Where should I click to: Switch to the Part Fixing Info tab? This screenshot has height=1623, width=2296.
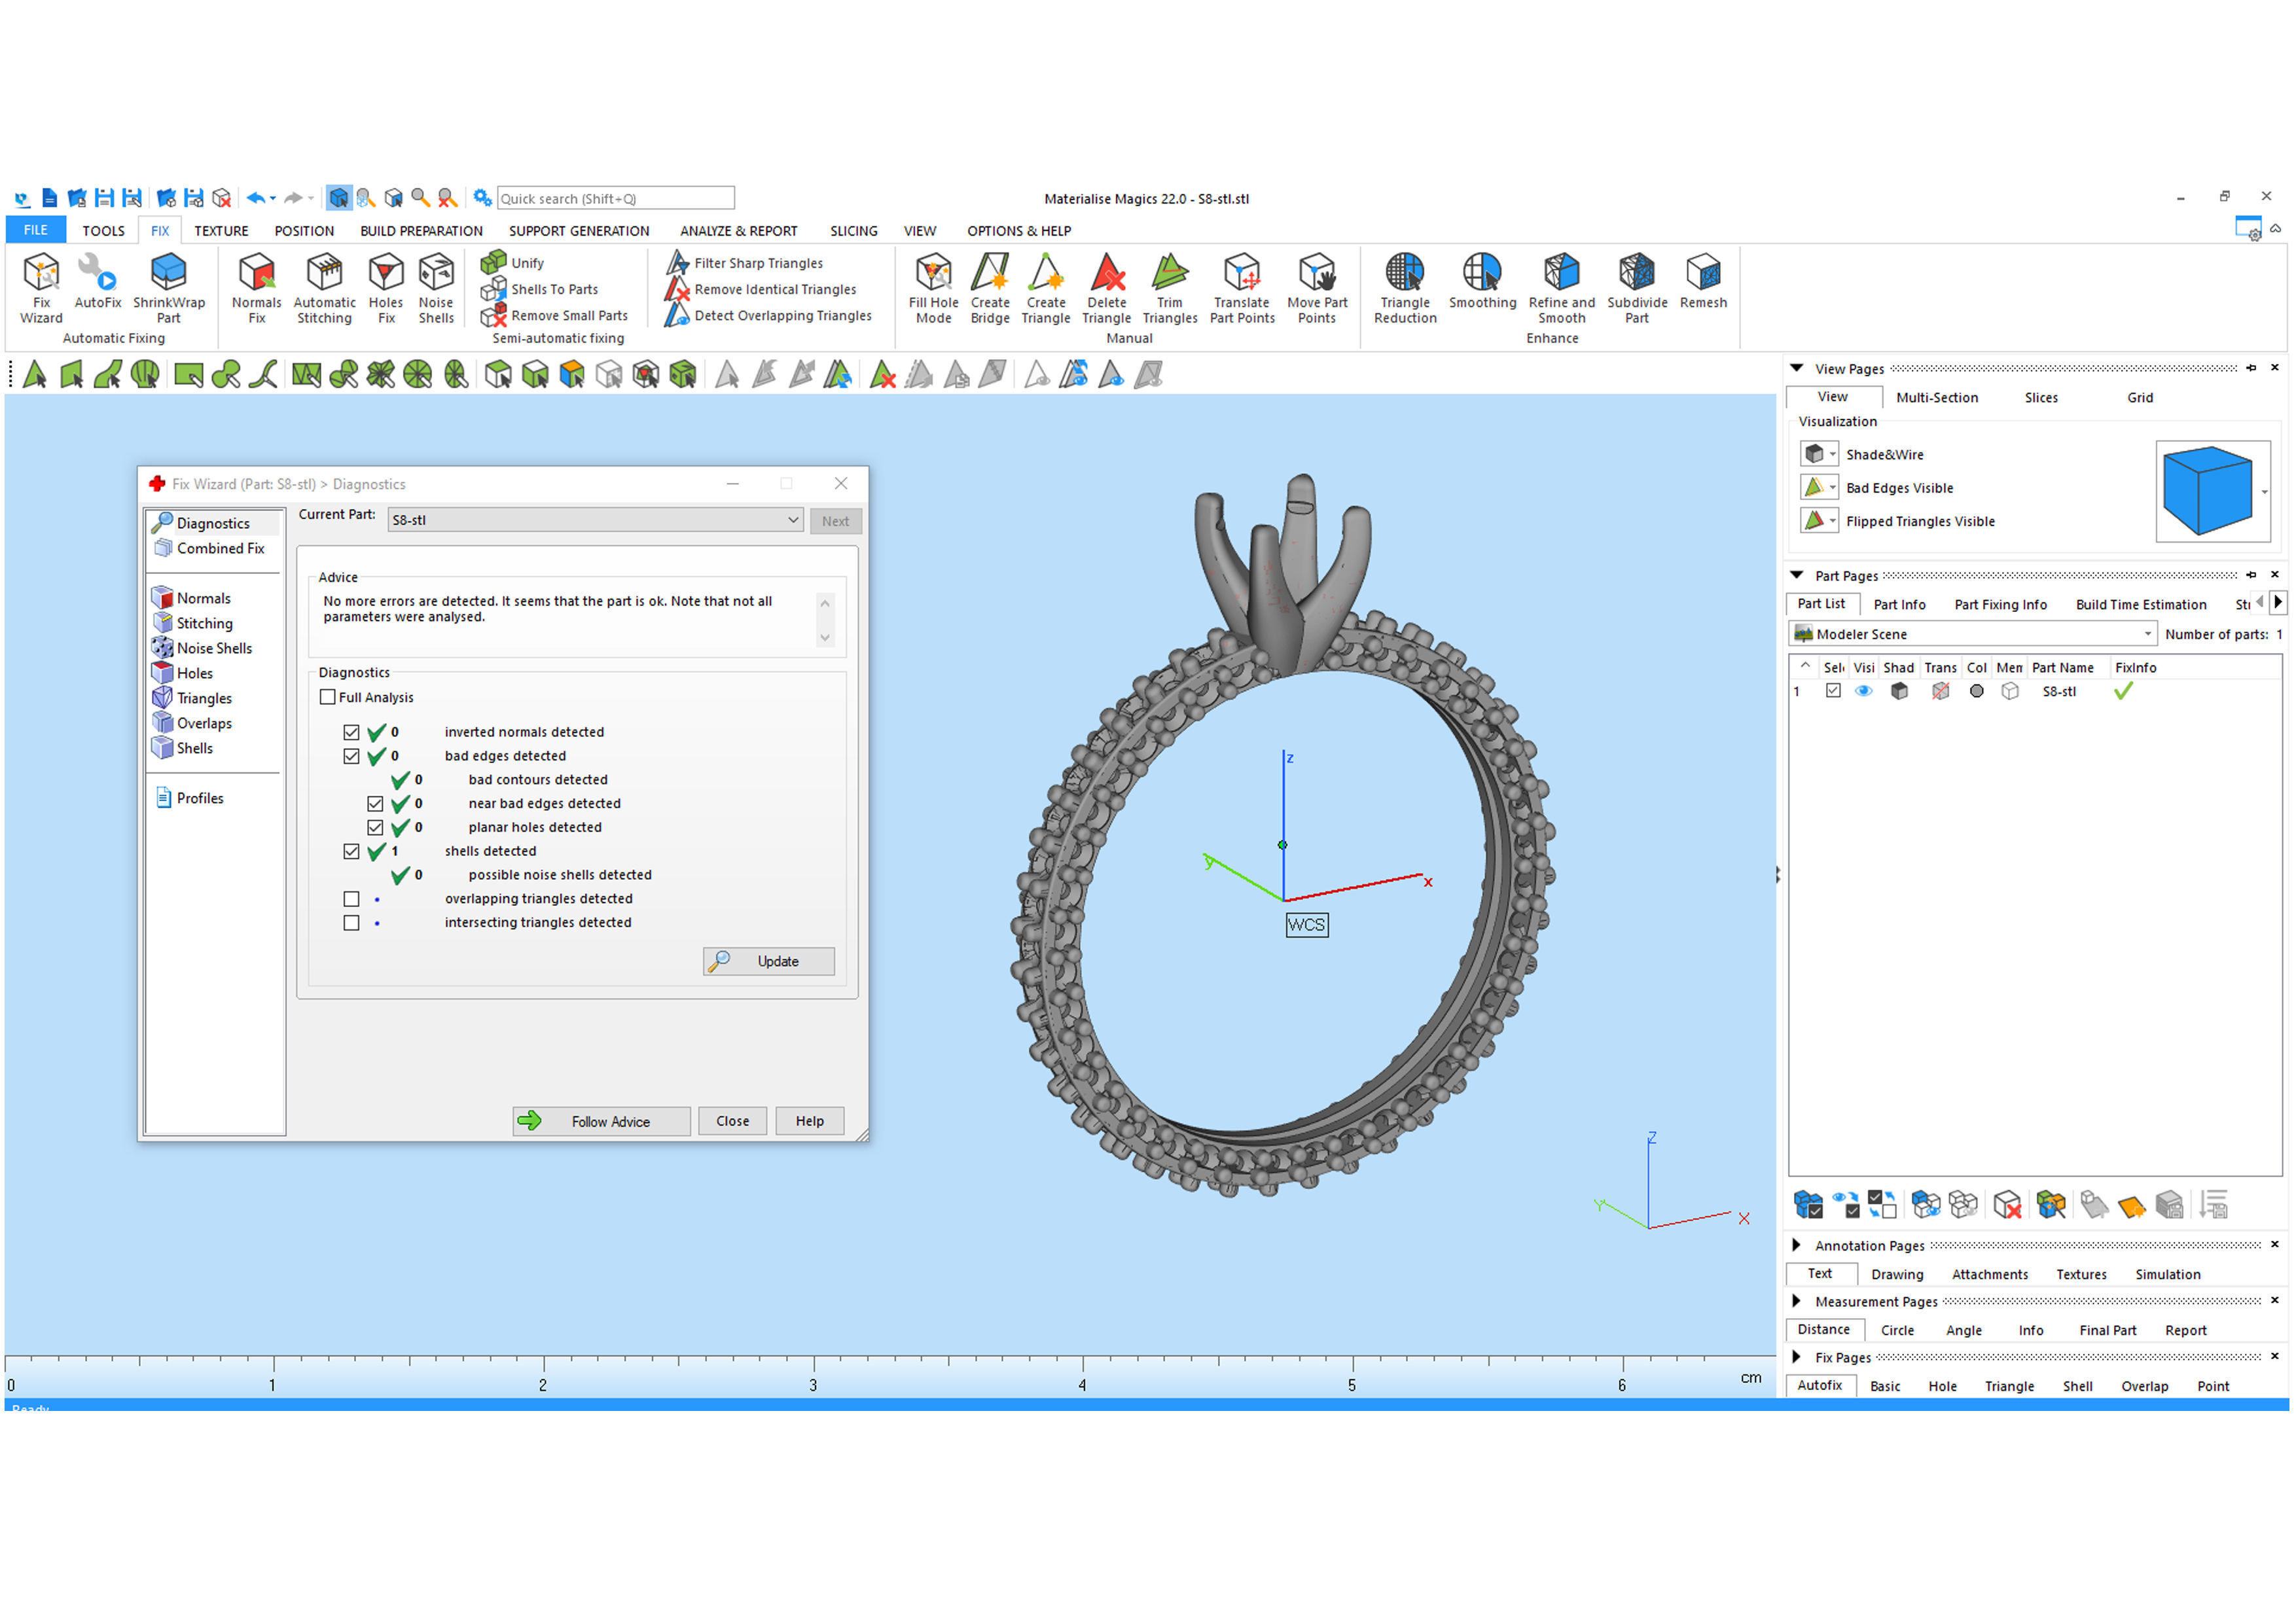click(x=2000, y=604)
